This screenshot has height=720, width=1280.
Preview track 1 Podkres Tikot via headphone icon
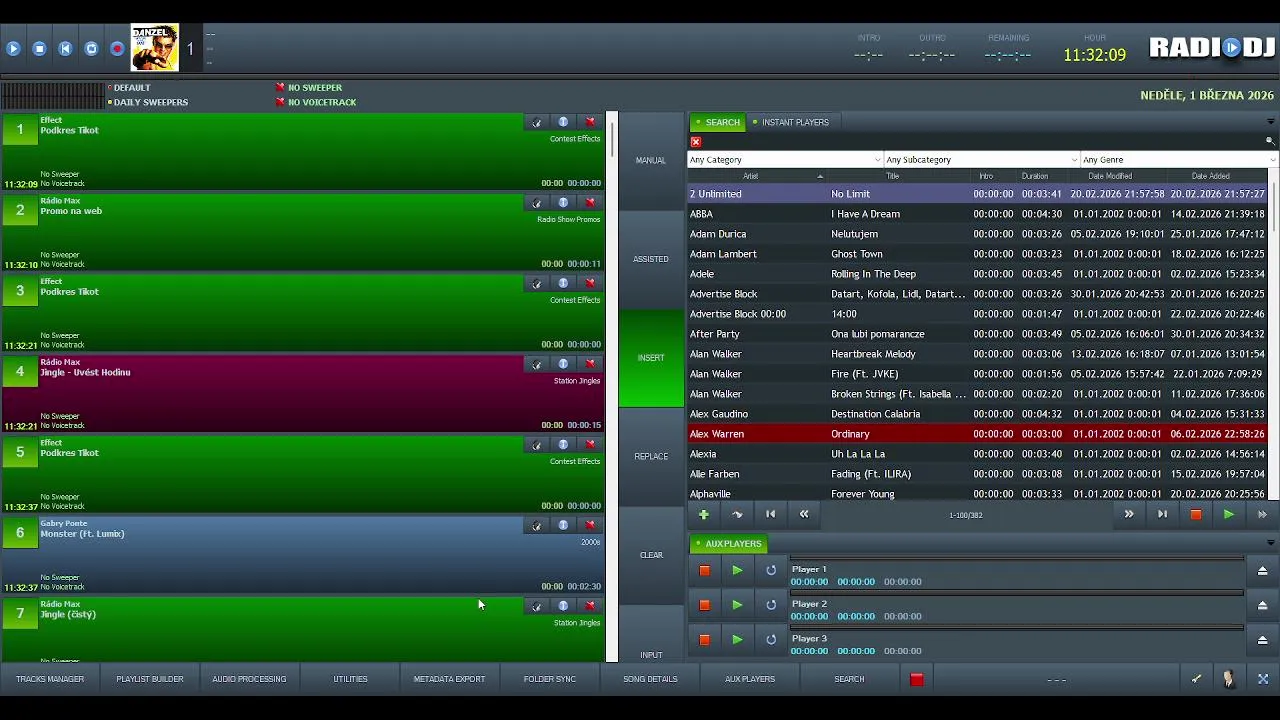pyautogui.click(x=537, y=122)
